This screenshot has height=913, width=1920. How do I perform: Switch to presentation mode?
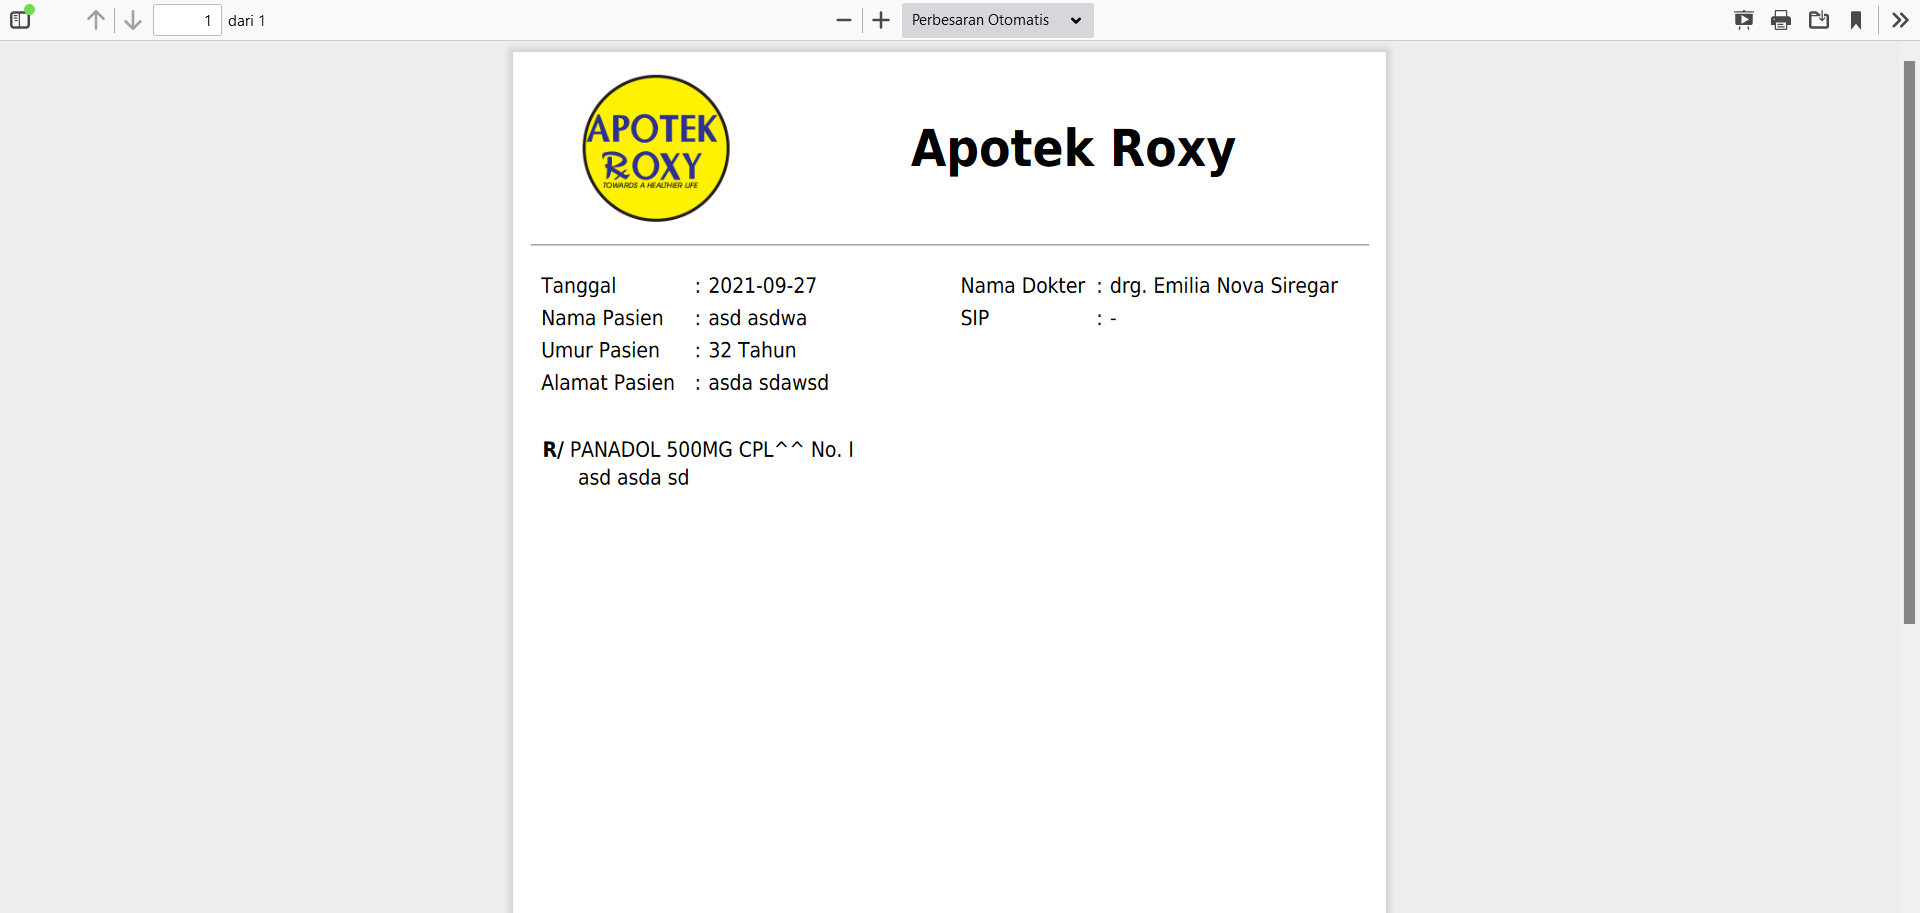1744,20
